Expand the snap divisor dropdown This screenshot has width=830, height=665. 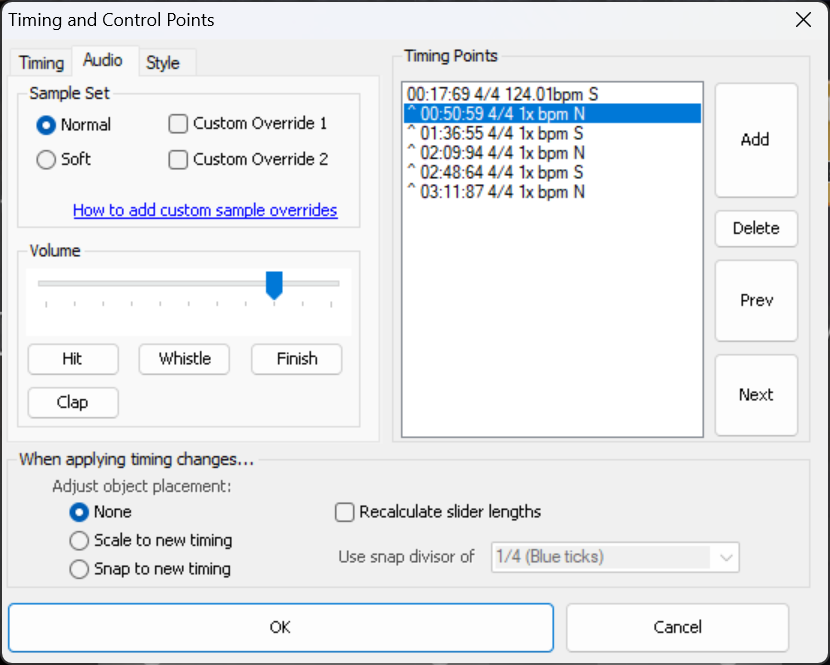tap(724, 557)
